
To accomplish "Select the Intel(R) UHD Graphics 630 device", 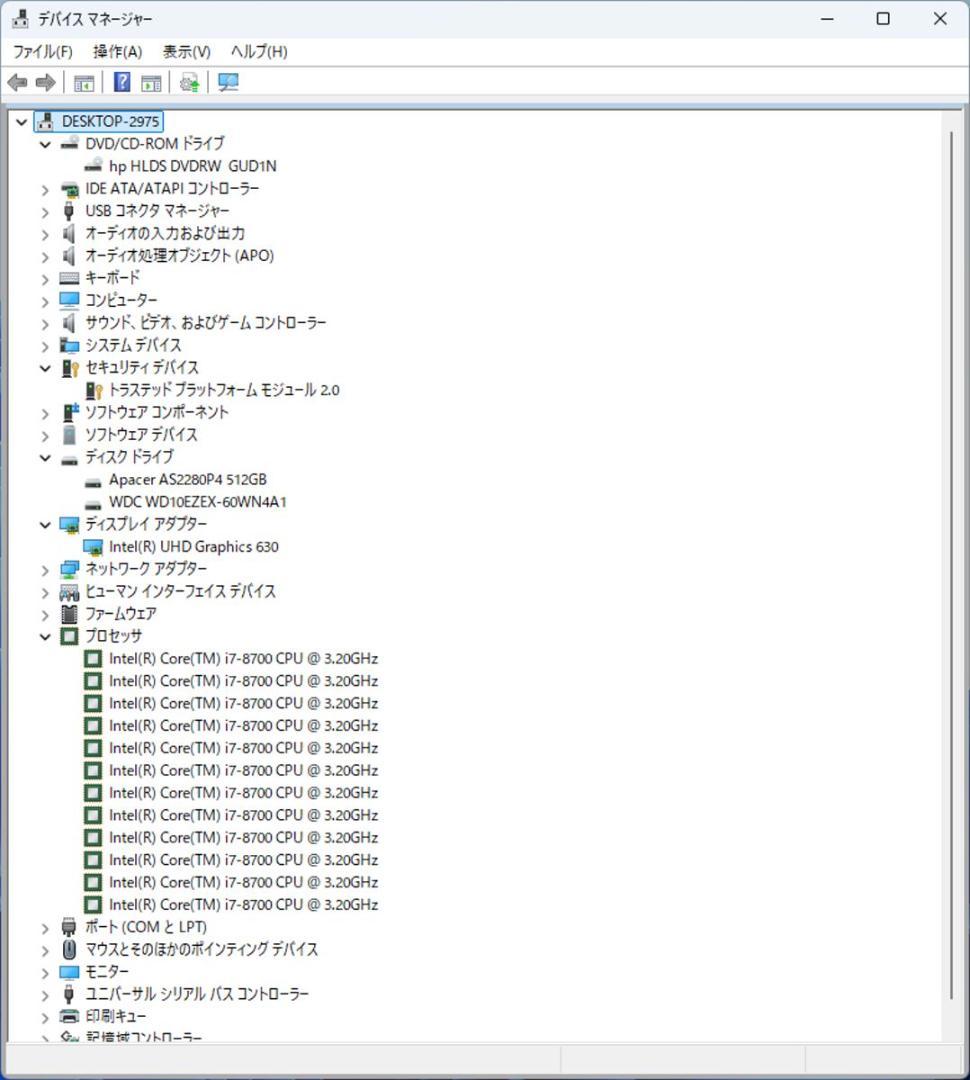I will click(x=195, y=546).
